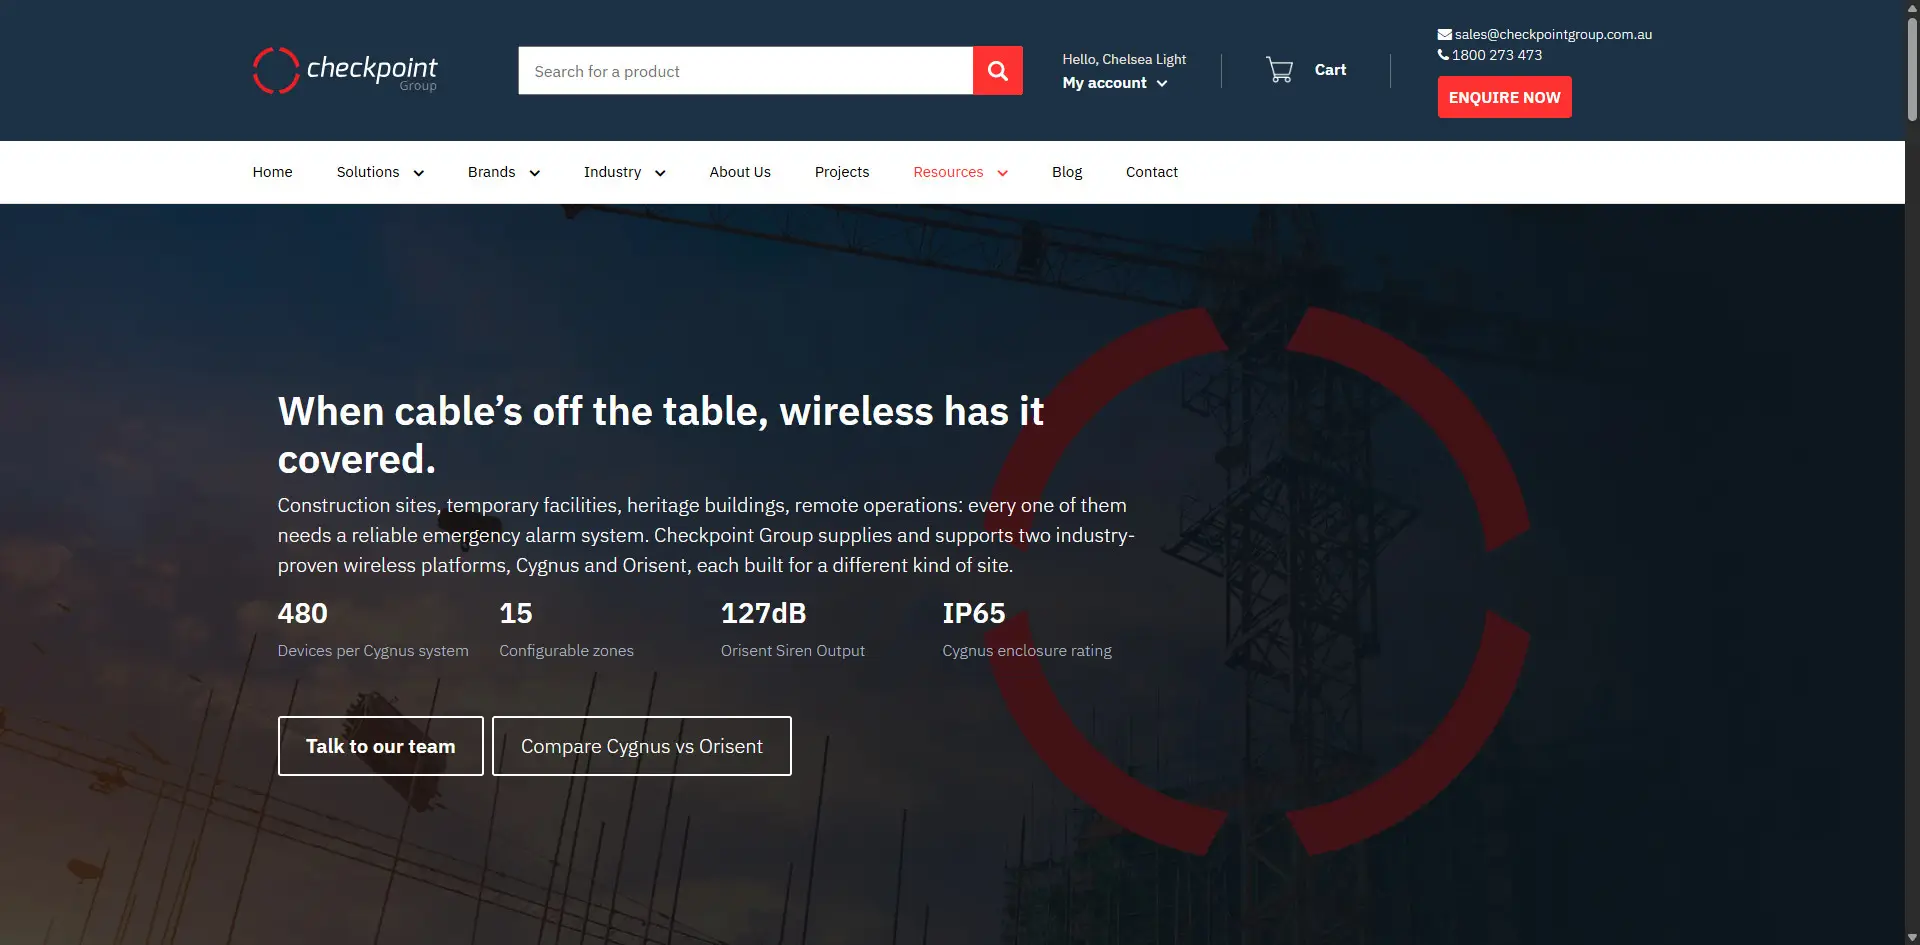Screen dimensions: 1920x945
Task: Click the scrollbar down arrow
Action: 1912,937
